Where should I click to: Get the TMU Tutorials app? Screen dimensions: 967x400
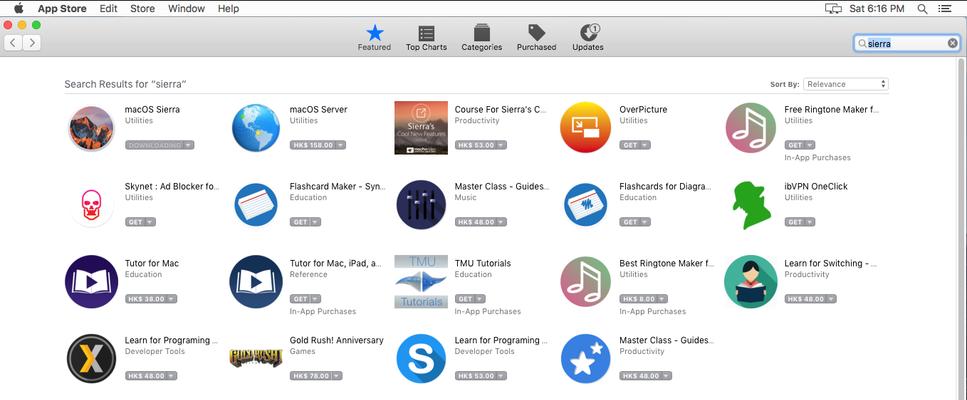tap(471, 299)
